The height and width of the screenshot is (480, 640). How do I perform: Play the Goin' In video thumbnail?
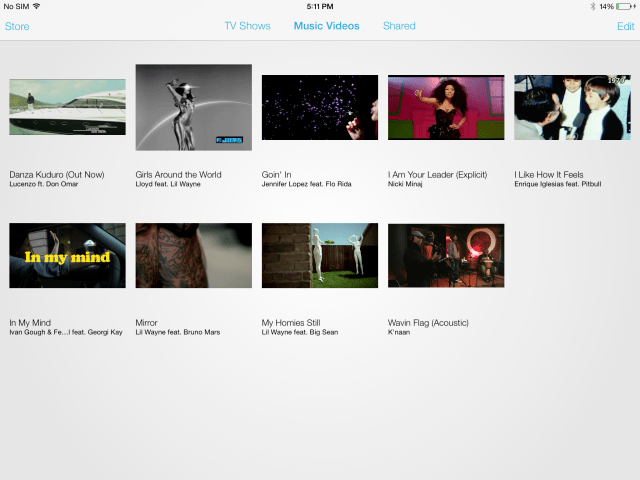coord(320,107)
